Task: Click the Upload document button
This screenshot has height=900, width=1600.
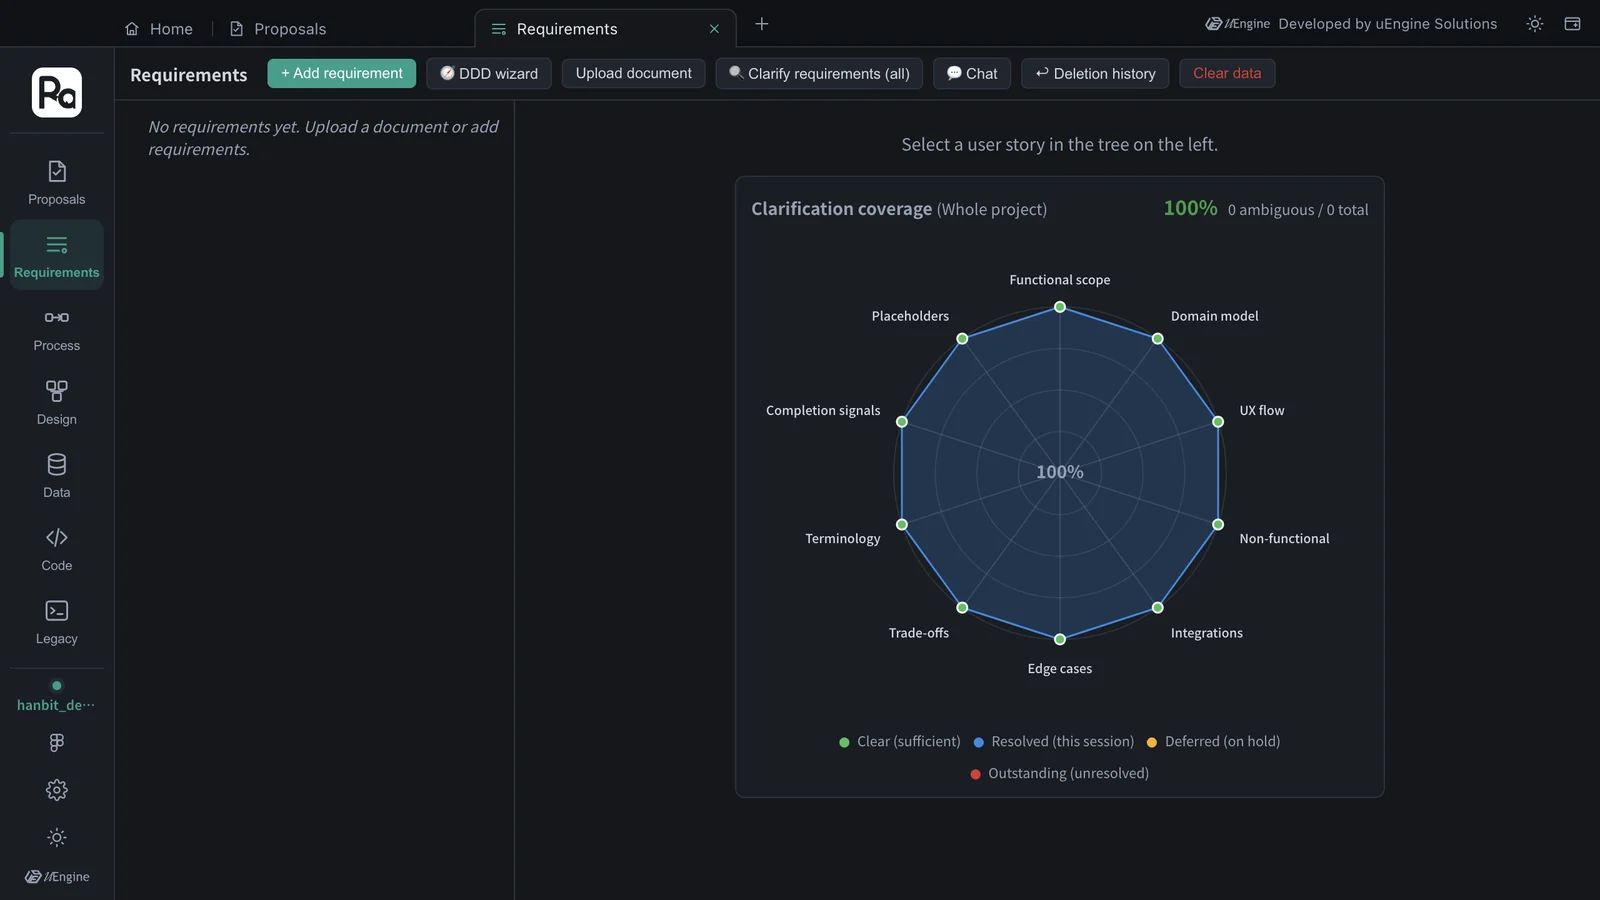Action: tap(634, 73)
